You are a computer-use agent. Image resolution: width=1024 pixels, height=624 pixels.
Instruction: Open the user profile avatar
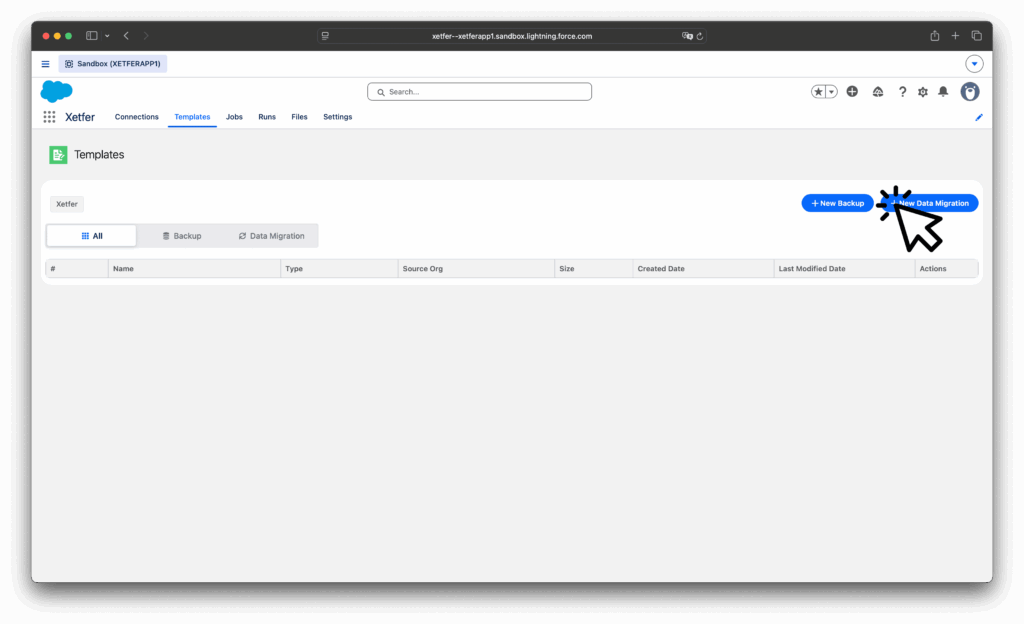point(970,91)
